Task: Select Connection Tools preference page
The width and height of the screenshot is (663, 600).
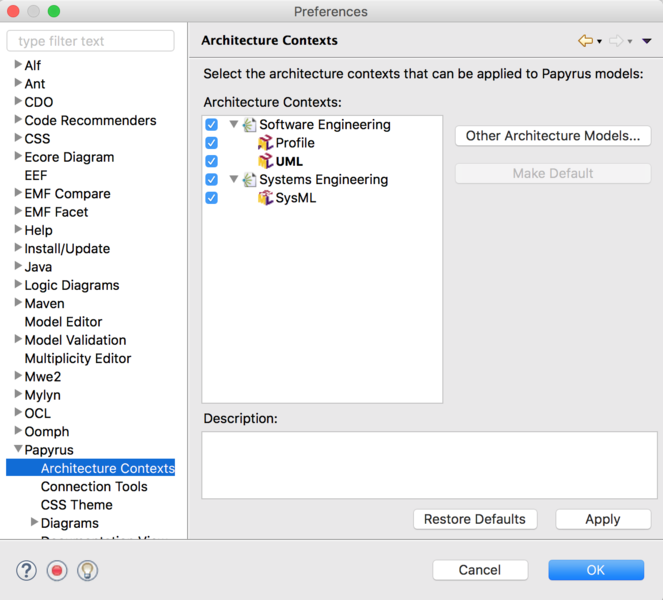Action: pos(93,487)
